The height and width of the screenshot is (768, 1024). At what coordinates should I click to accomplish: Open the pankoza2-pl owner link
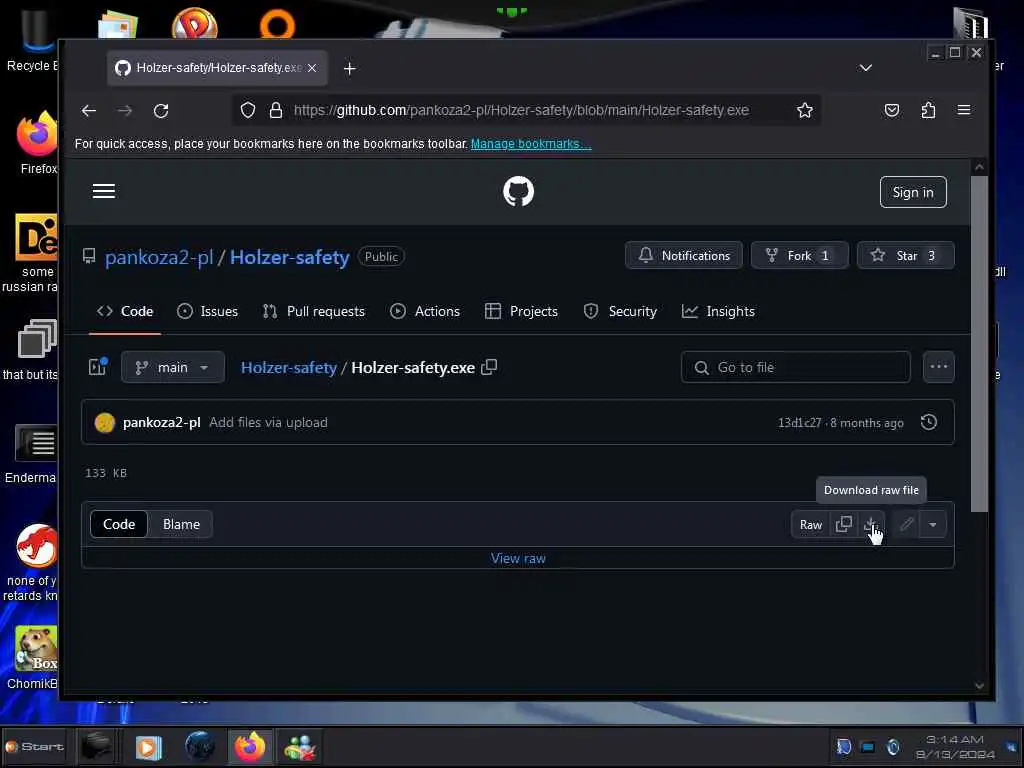tap(159, 257)
